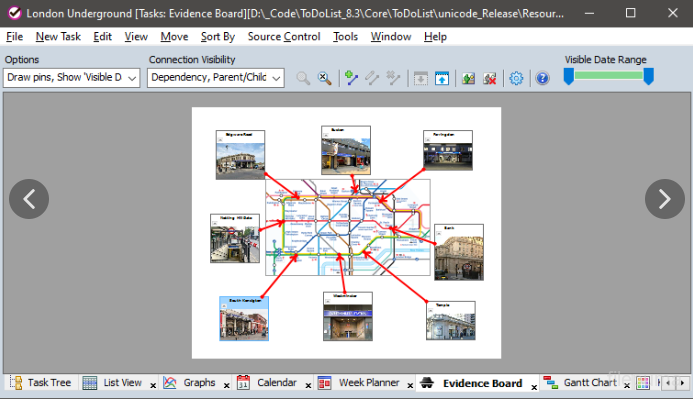This screenshot has width=693, height=401.
Task: Select the Temple station card
Action: 451,321
